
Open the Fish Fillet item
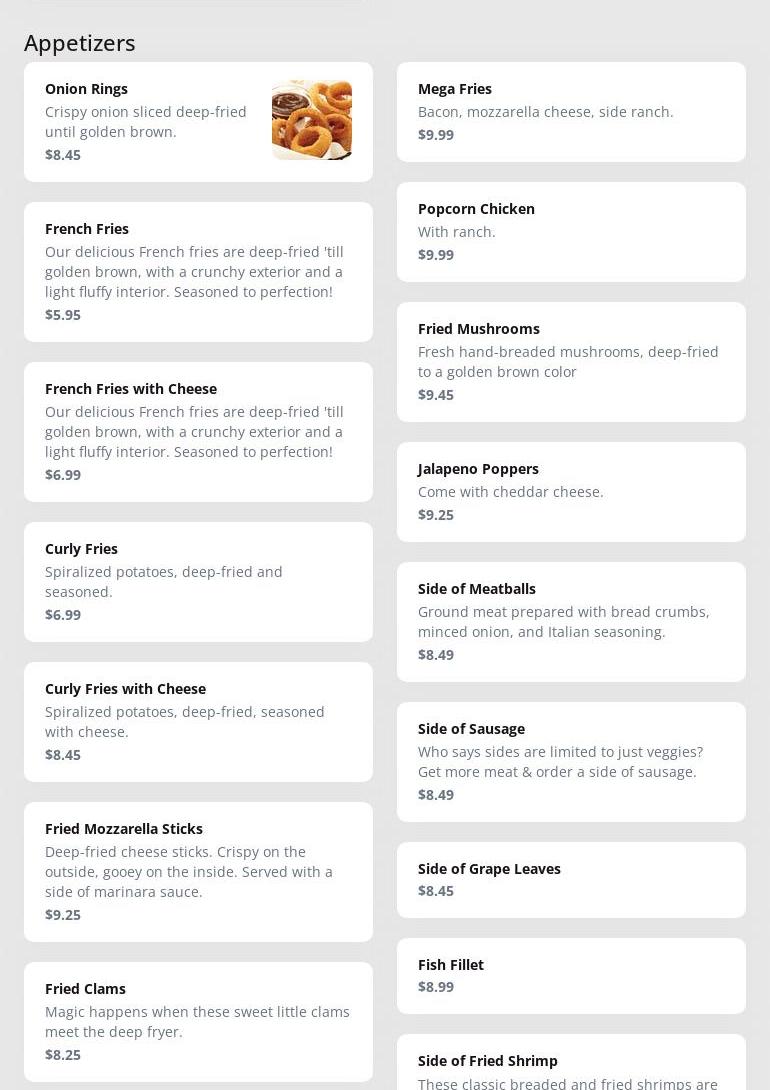pyautogui.click(x=571, y=976)
